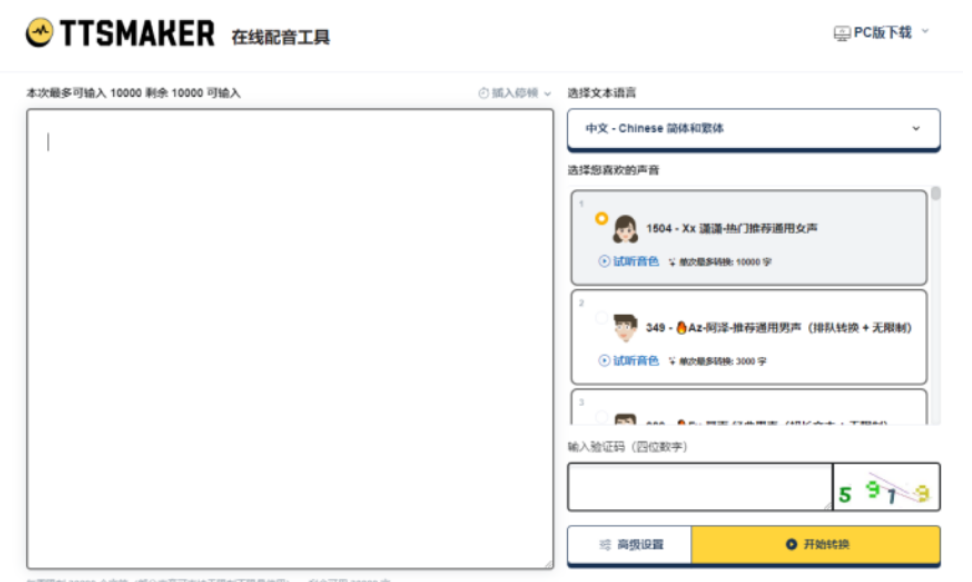This screenshot has width=972, height=582.
Task: Click inside the 验证码 captcha input field
Action: coord(699,487)
